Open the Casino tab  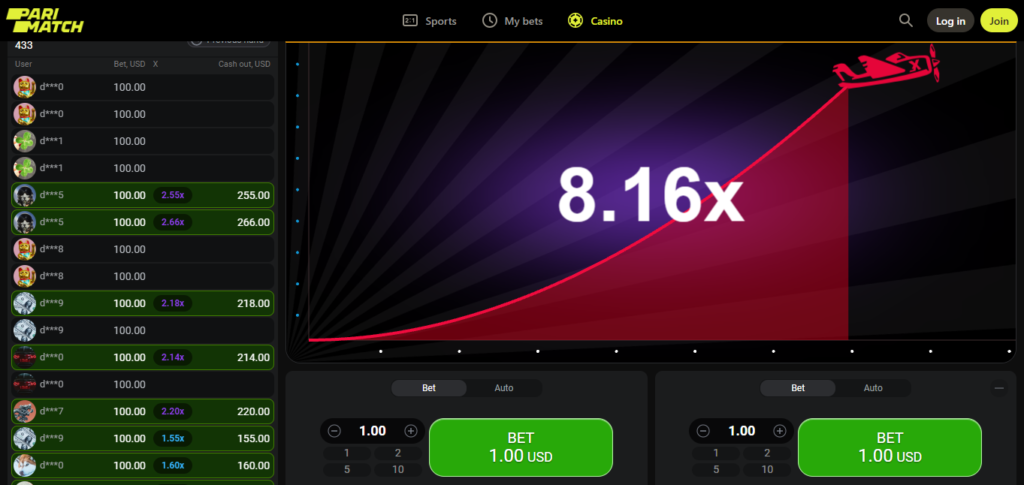coord(594,20)
